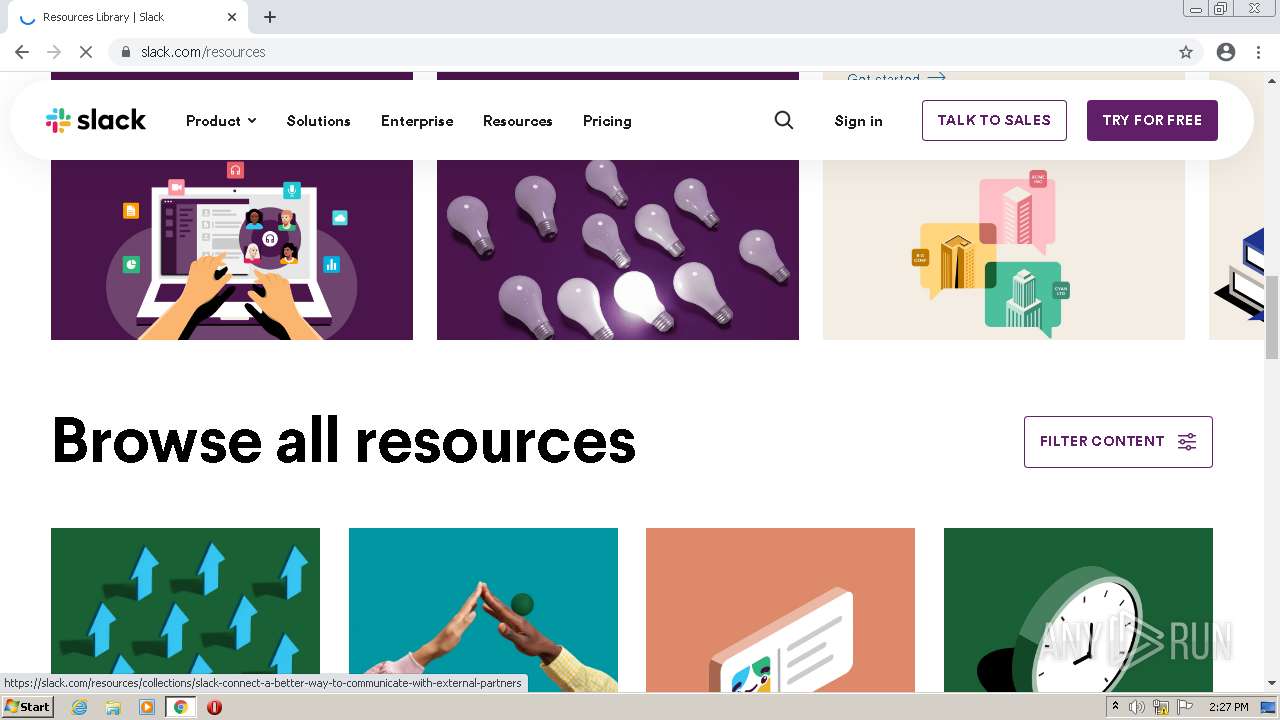Click the TALK TO SALES button
1280x720 pixels.
994,120
